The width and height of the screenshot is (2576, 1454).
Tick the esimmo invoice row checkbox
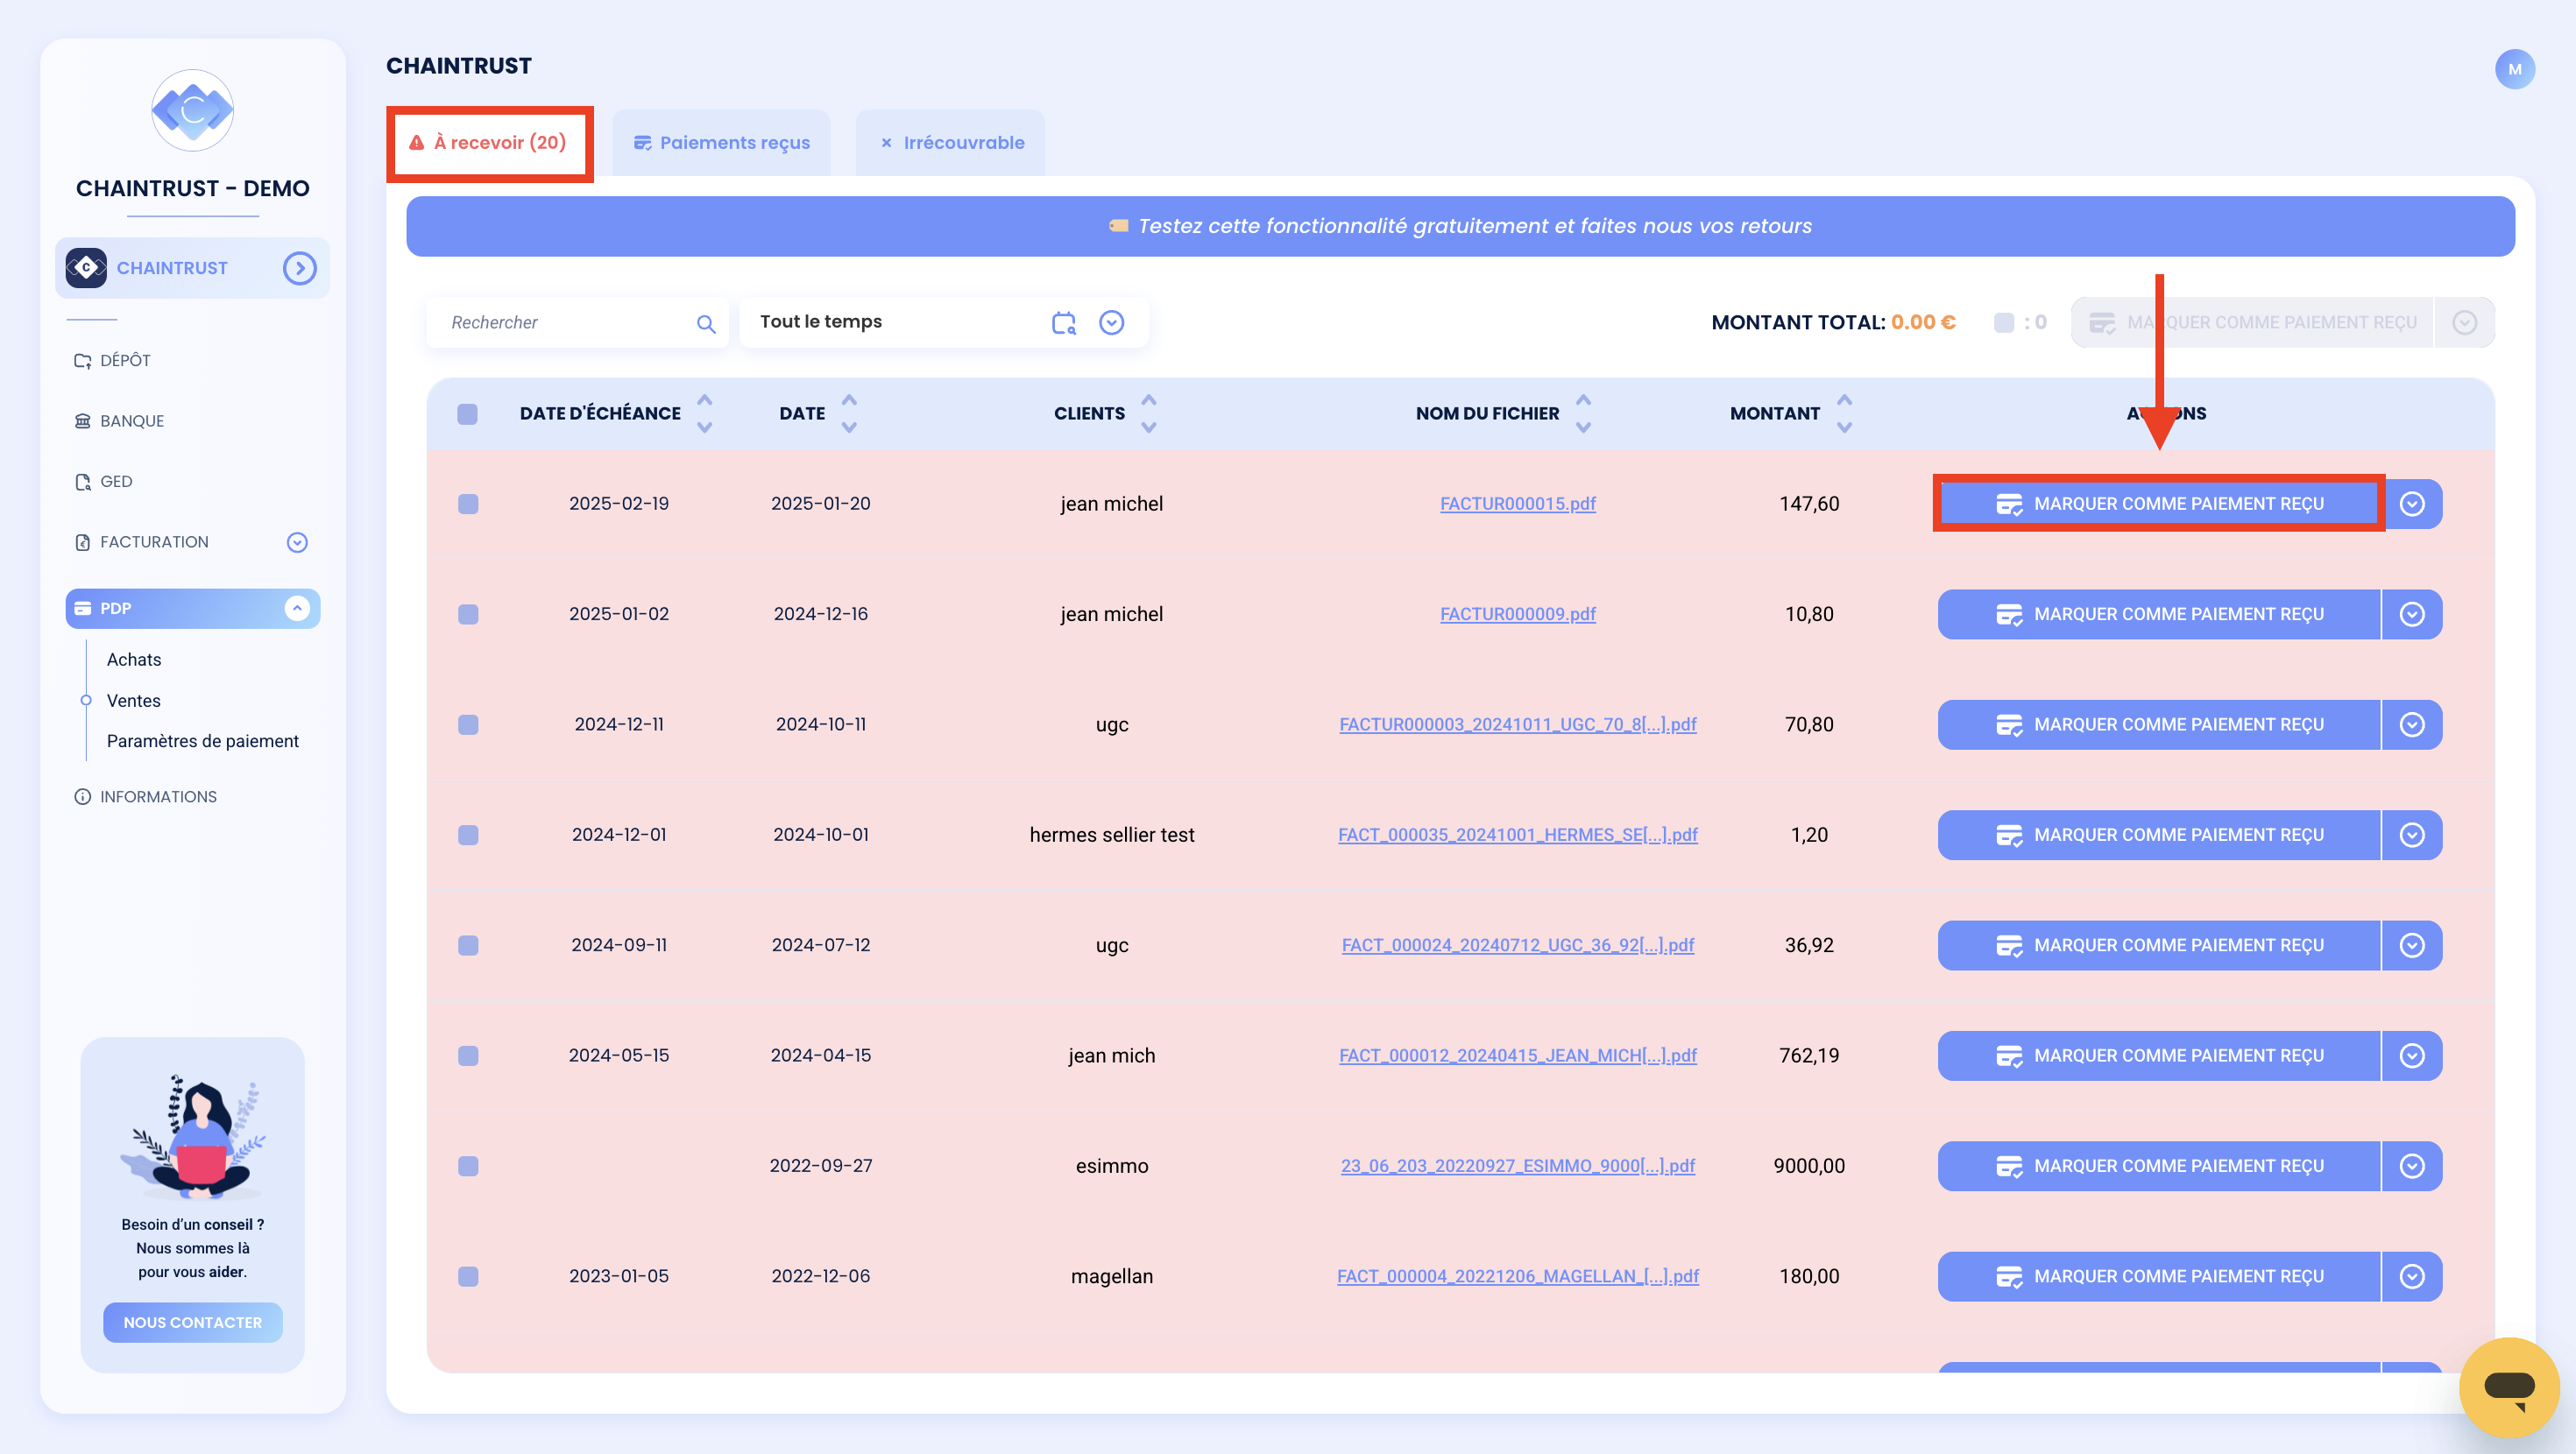pos(468,1166)
